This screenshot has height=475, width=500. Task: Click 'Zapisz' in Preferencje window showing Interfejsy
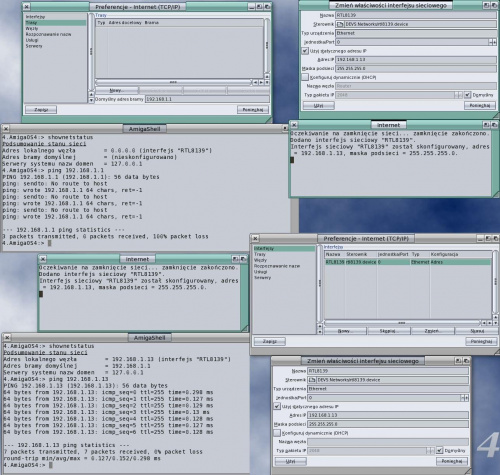[x=270, y=341]
